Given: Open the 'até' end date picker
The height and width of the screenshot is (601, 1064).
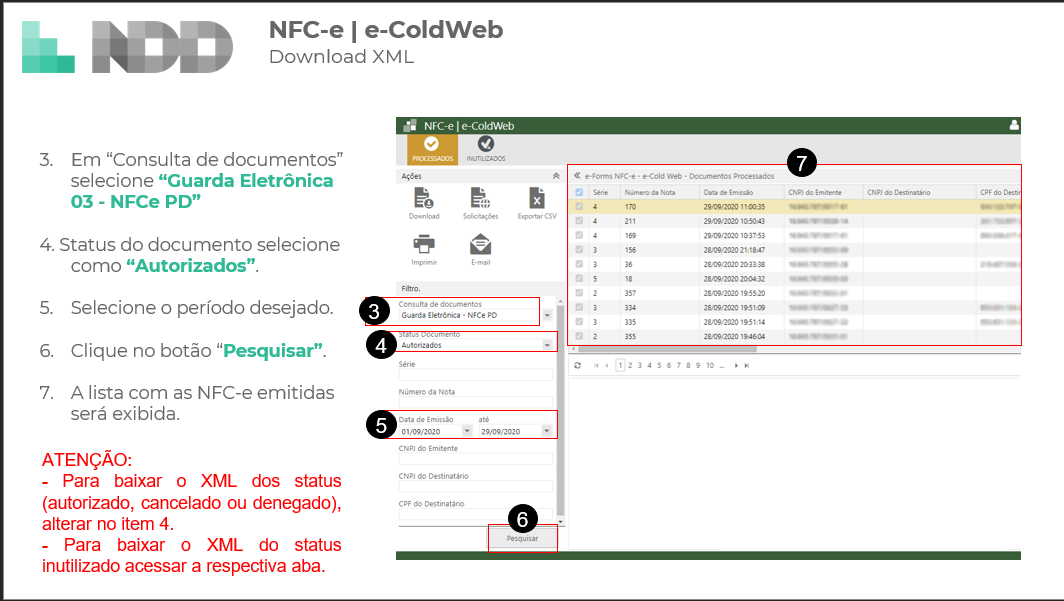Looking at the screenshot, I should (547, 431).
